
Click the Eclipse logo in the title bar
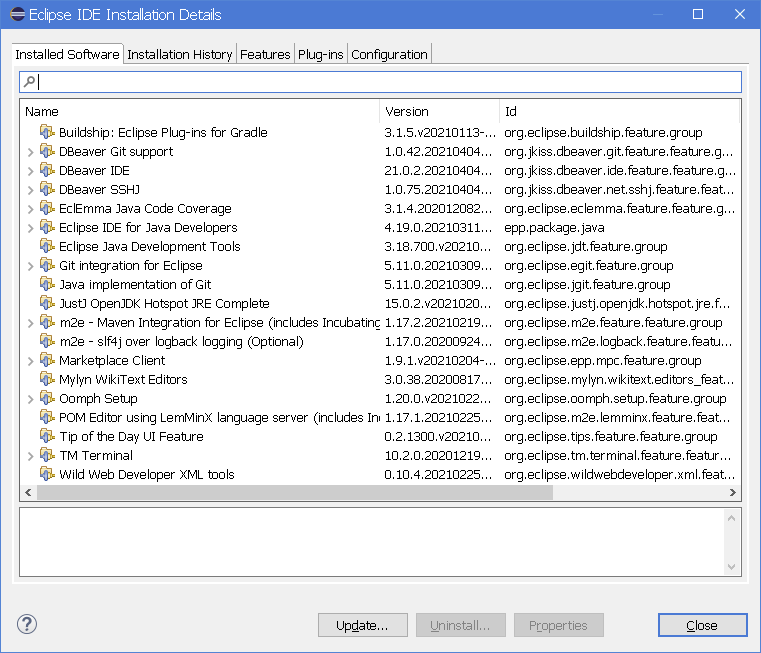[x=17, y=14]
